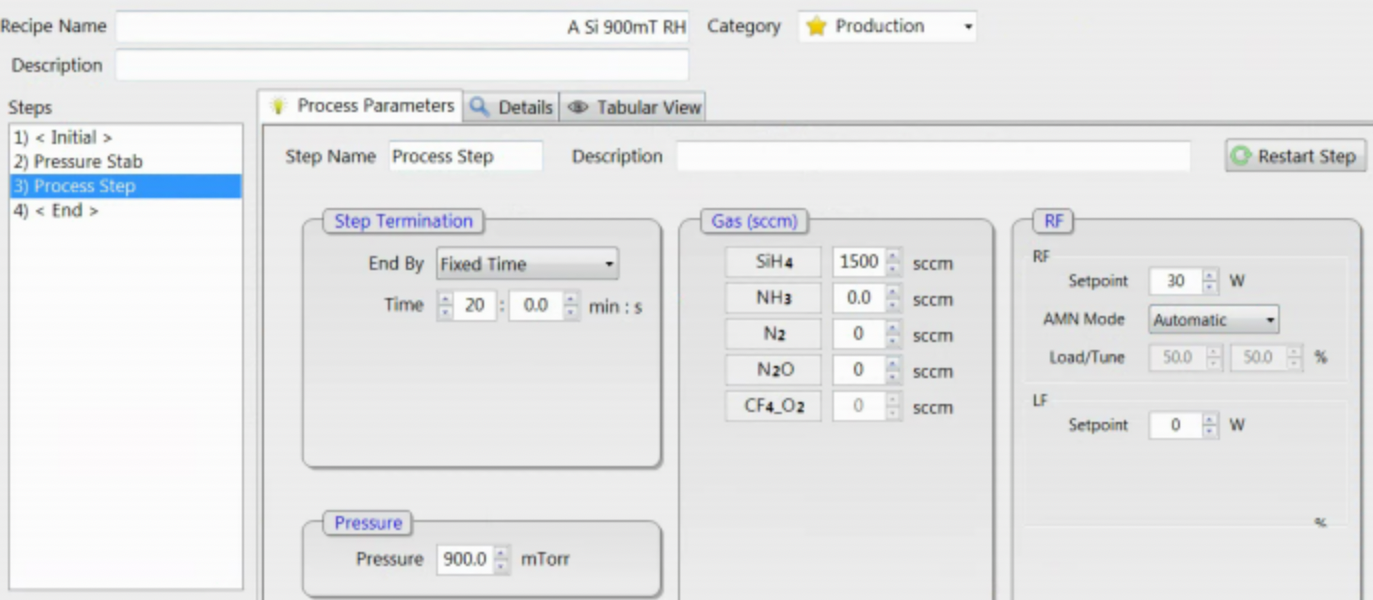Click the NH3 flow stepper arrows
The height and width of the screenshot is (600, 1373).
(894, 299)
